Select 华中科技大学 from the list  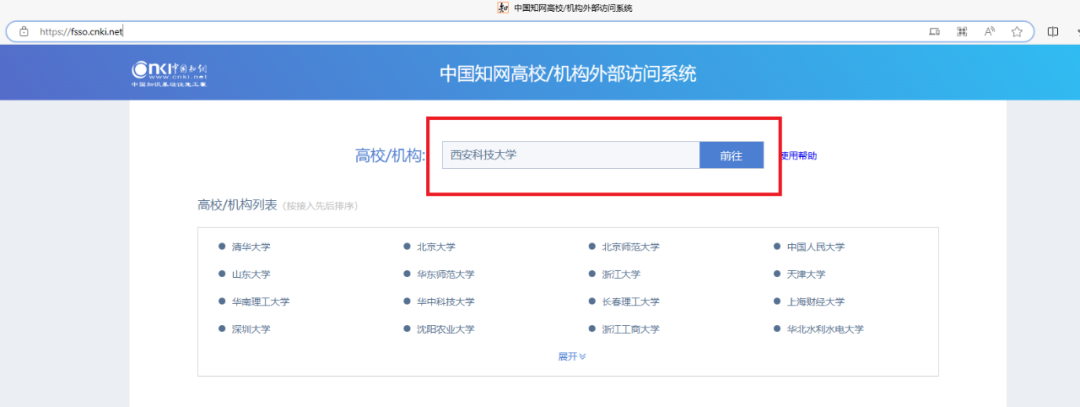coord(446,302)
